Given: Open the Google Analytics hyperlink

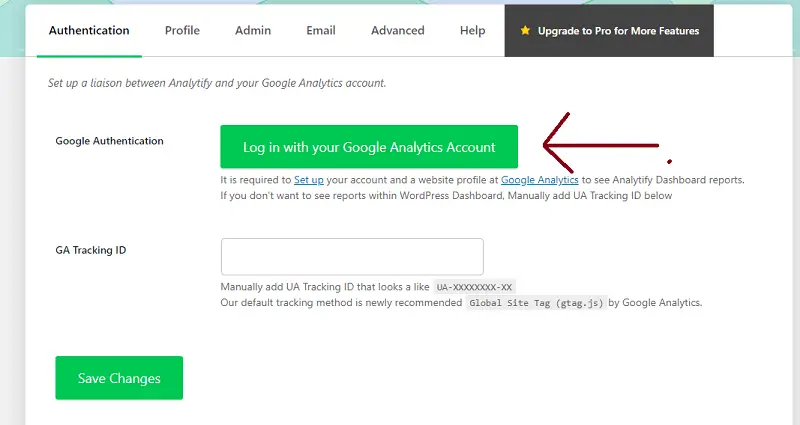Looking at the screenshot, I should (540, 180).
